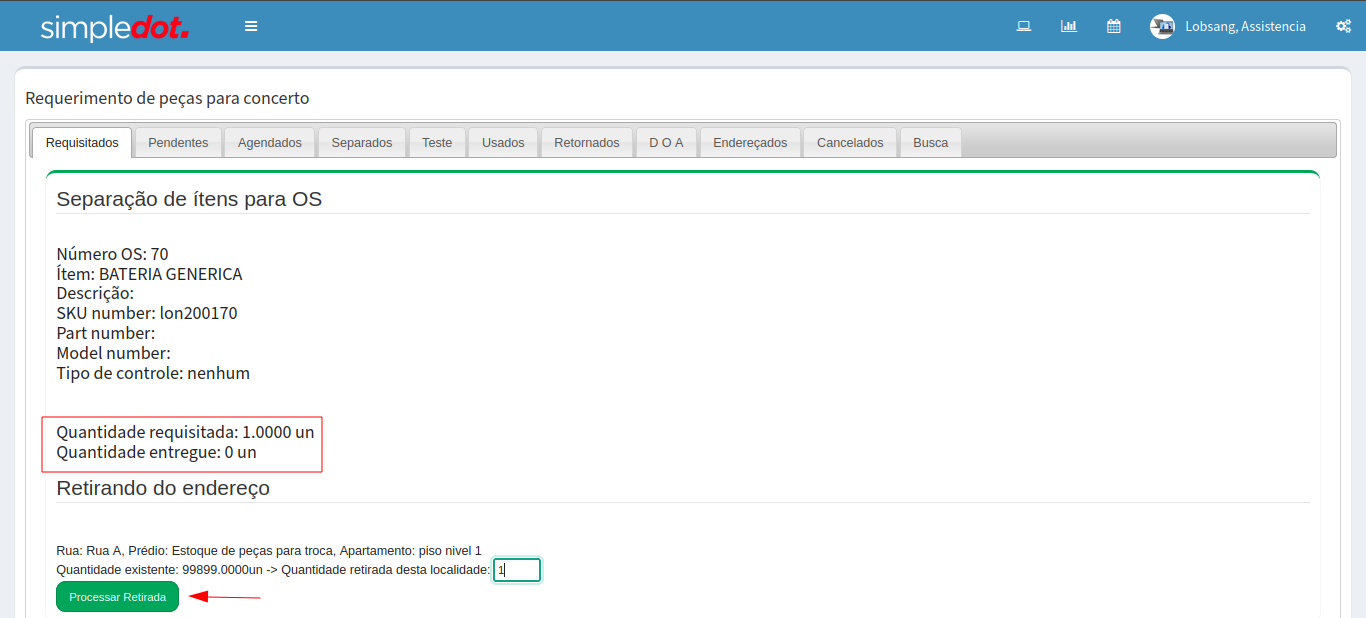This screenshot has width=1366, height=618.
Task: Open Lobsang, Assistencia user menu
Action: click(x=1245, y=27)
